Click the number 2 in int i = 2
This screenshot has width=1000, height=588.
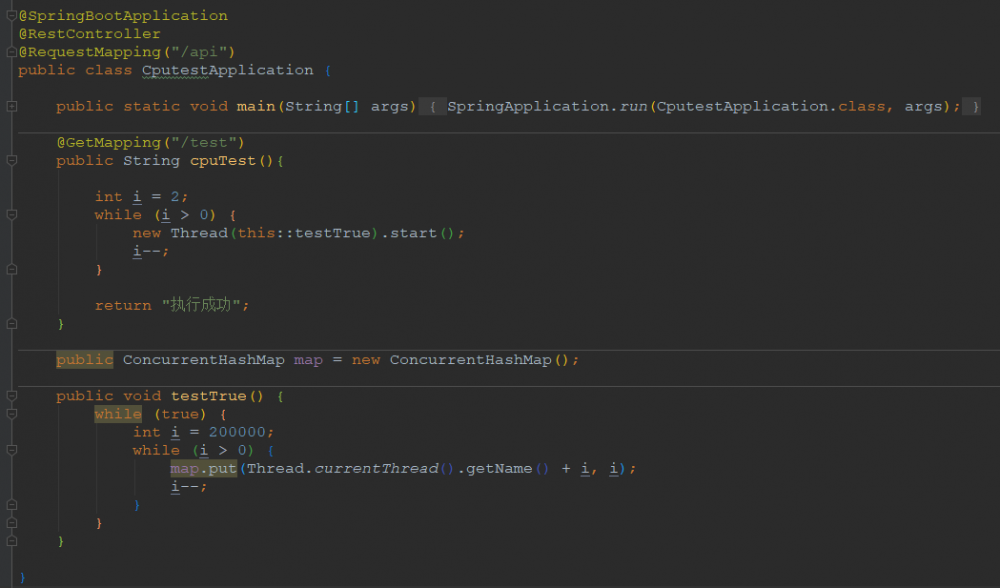pos(175,196)
